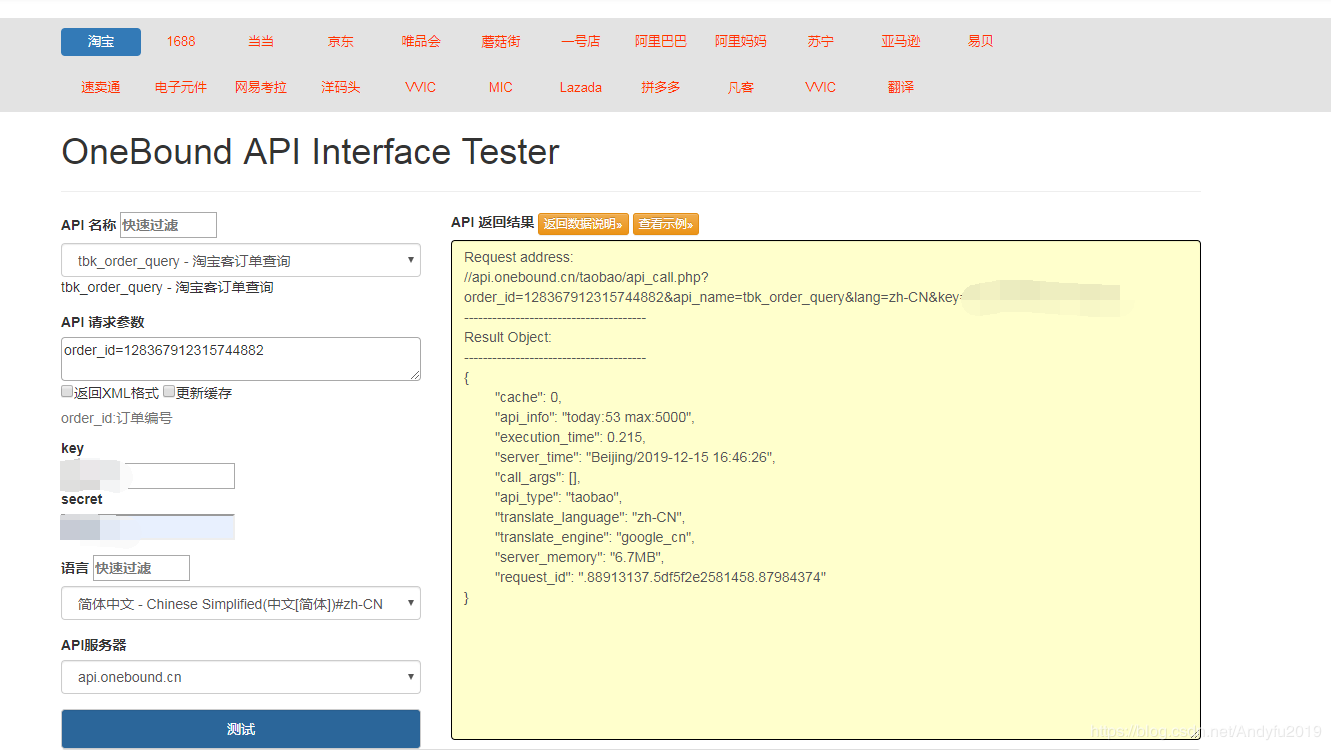1331x750 pixels.
Task: Focus the API 名称 快速过滤 filter field
Action: [168, 225]
